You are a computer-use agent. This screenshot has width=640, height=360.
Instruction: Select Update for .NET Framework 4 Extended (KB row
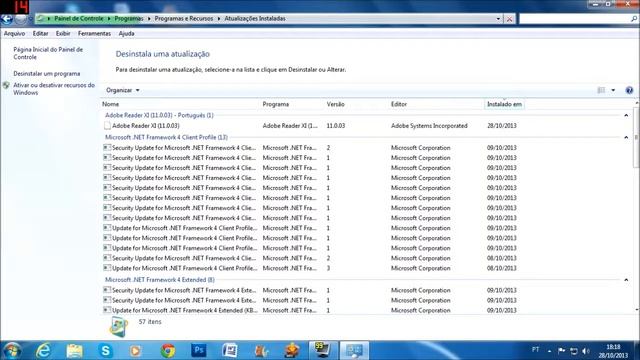pos(310,310)
